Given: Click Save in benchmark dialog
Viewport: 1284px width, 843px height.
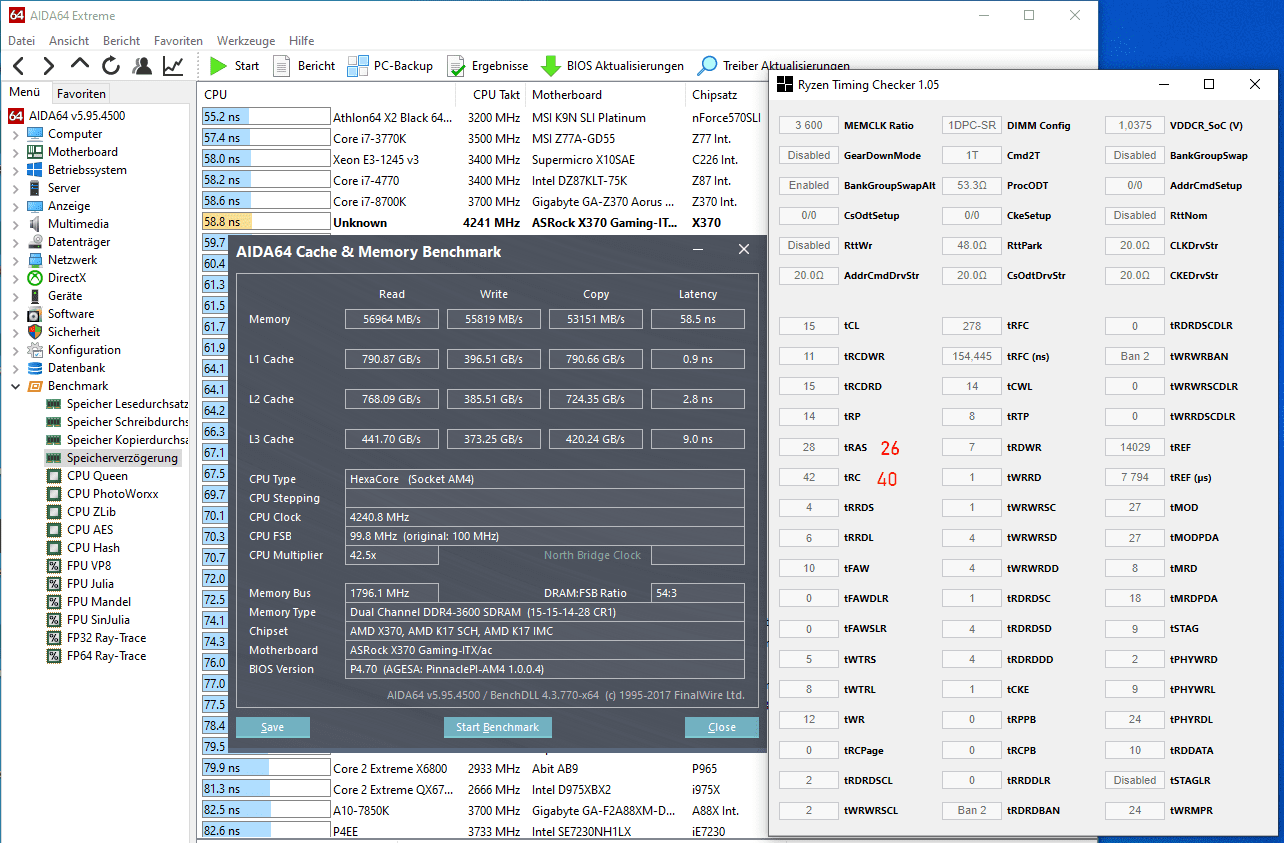Looking at the screenshot, I should 272,727.
